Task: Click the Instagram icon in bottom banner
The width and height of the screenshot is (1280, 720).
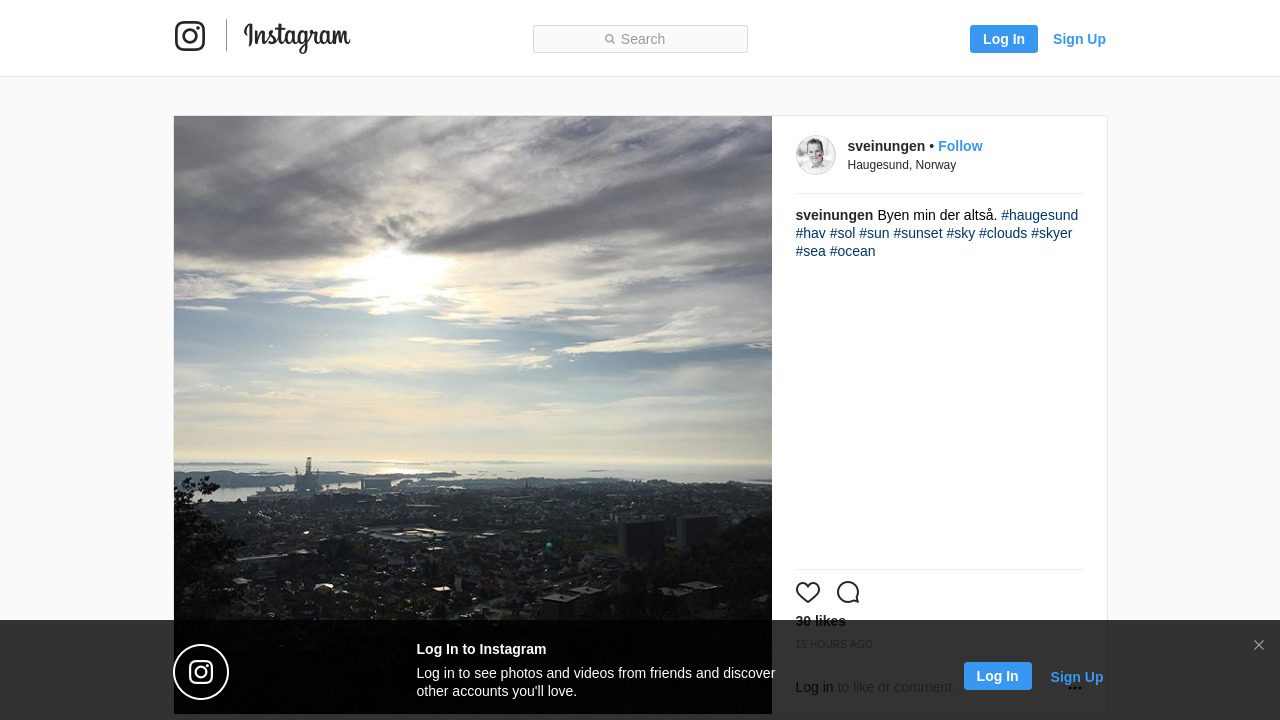Action: (201, 672)
